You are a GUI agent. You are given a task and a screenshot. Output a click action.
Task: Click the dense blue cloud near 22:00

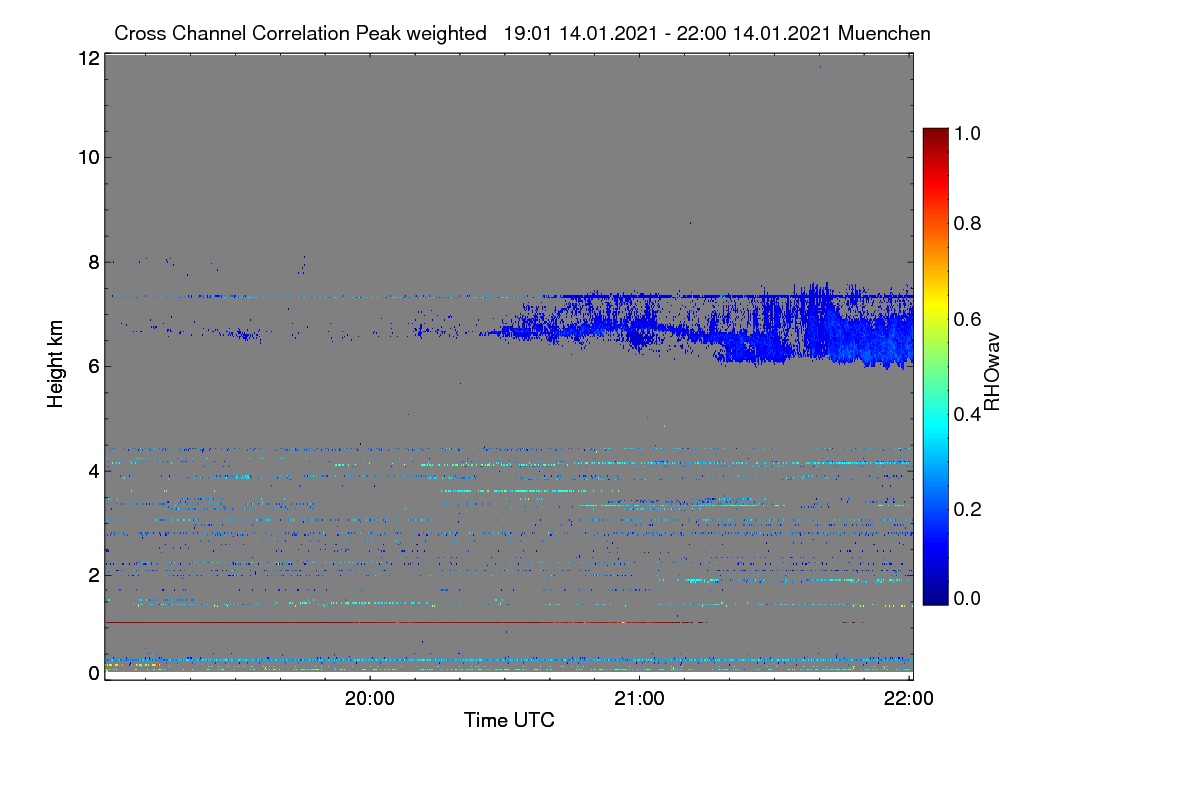point(865,335)
